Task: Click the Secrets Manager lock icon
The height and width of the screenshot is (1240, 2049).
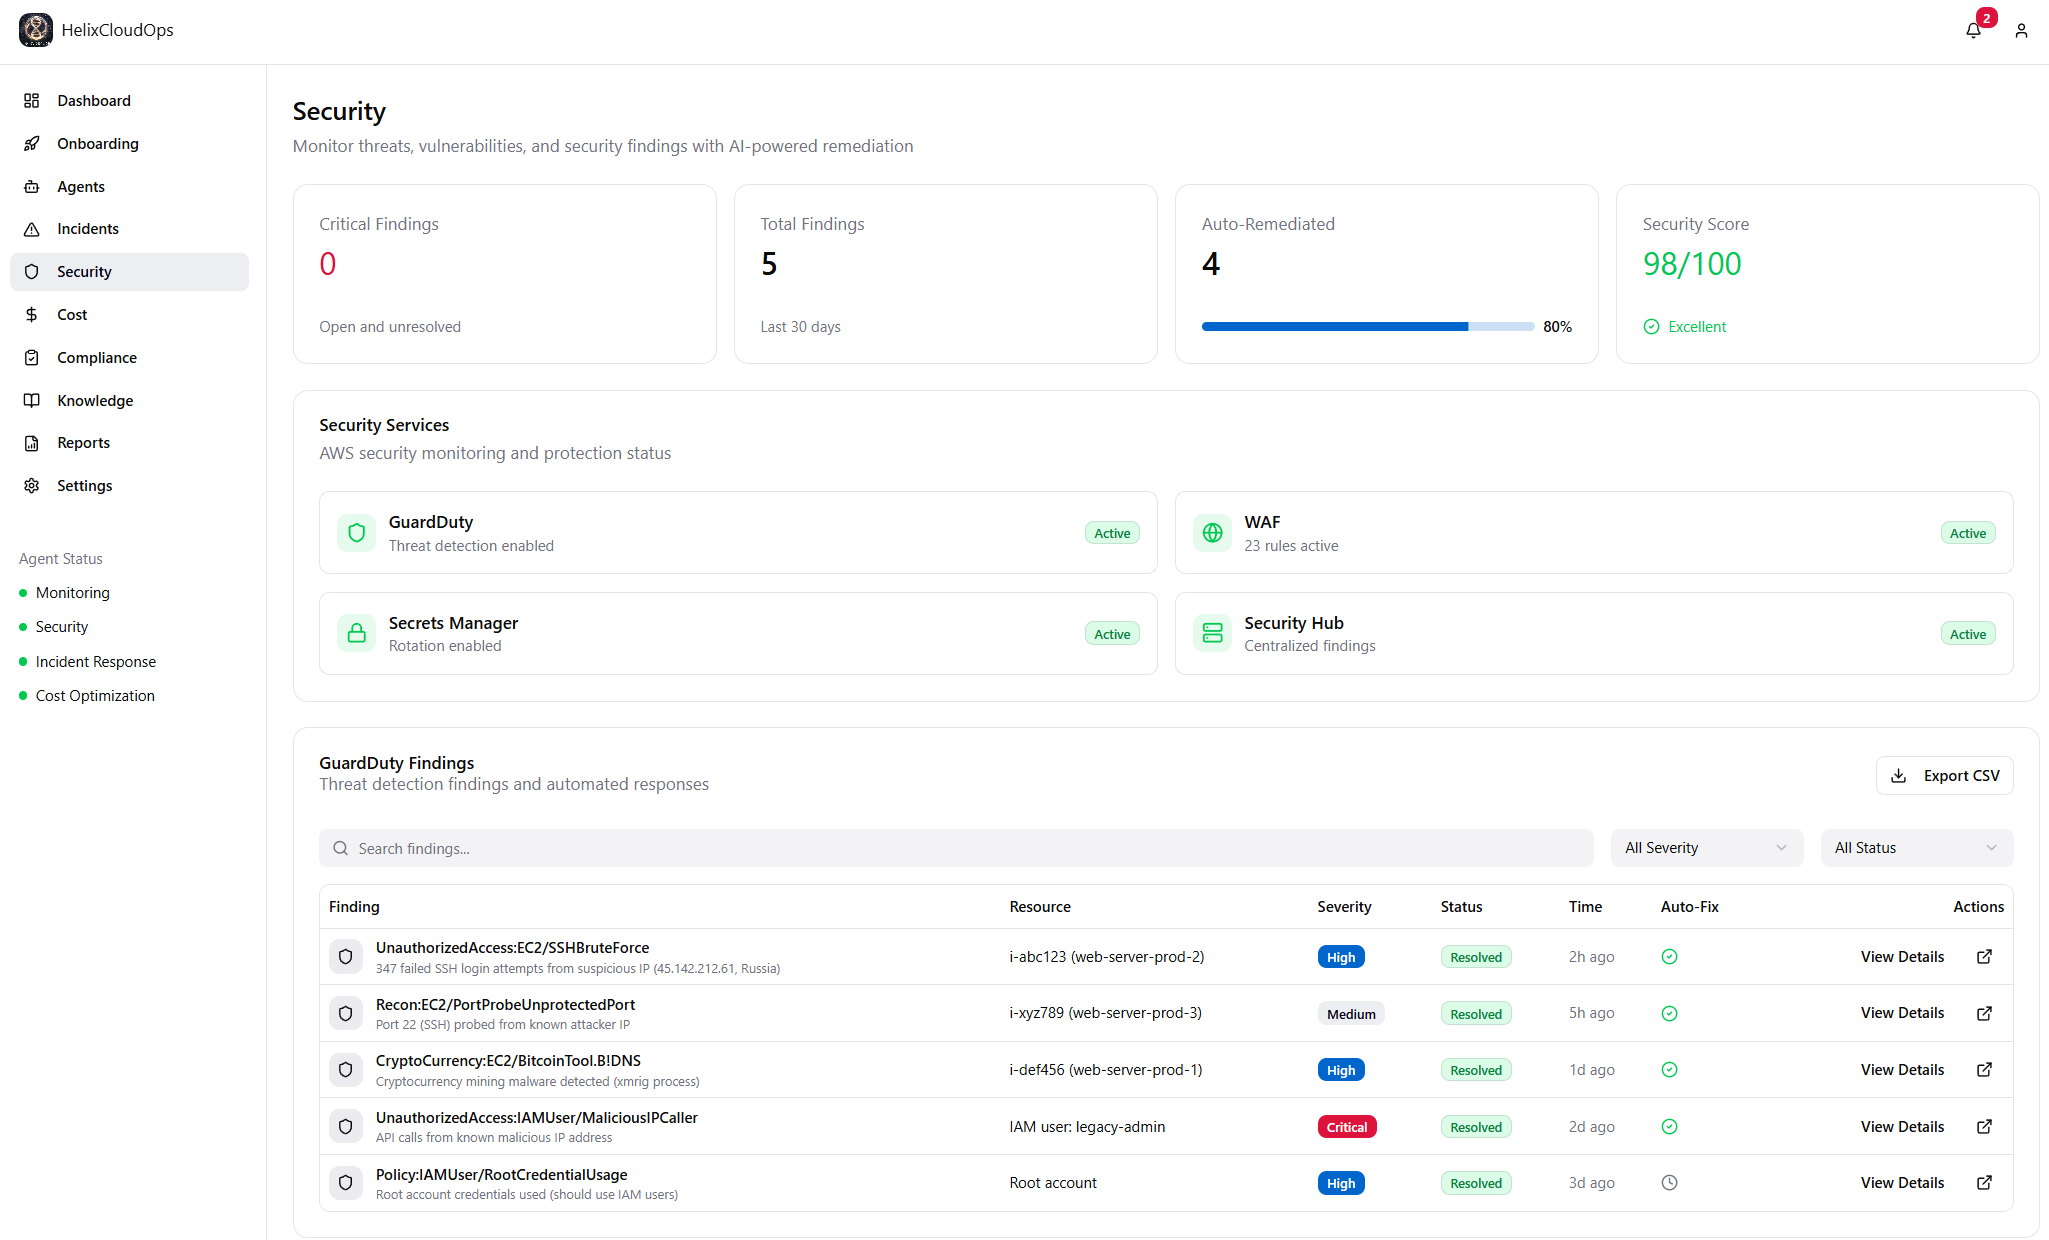Action: pos(356,633)
